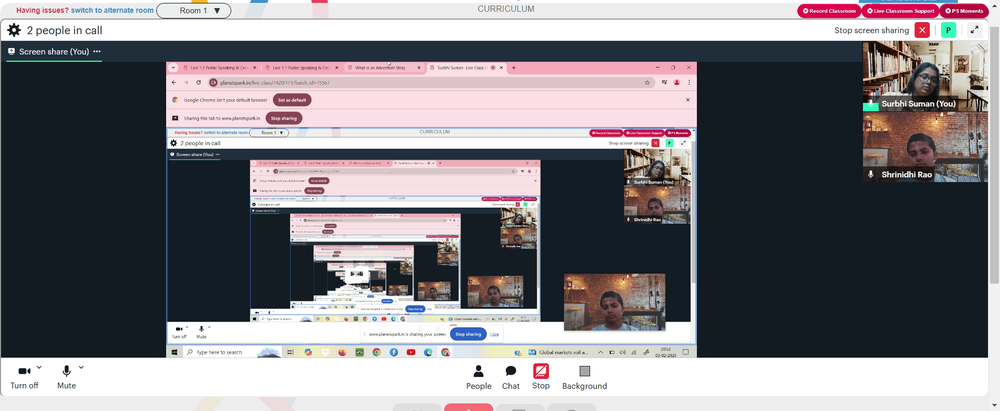Mute the microphone
The width and height of the screenshot is (1000, 411).
click(x=66, y=377)
